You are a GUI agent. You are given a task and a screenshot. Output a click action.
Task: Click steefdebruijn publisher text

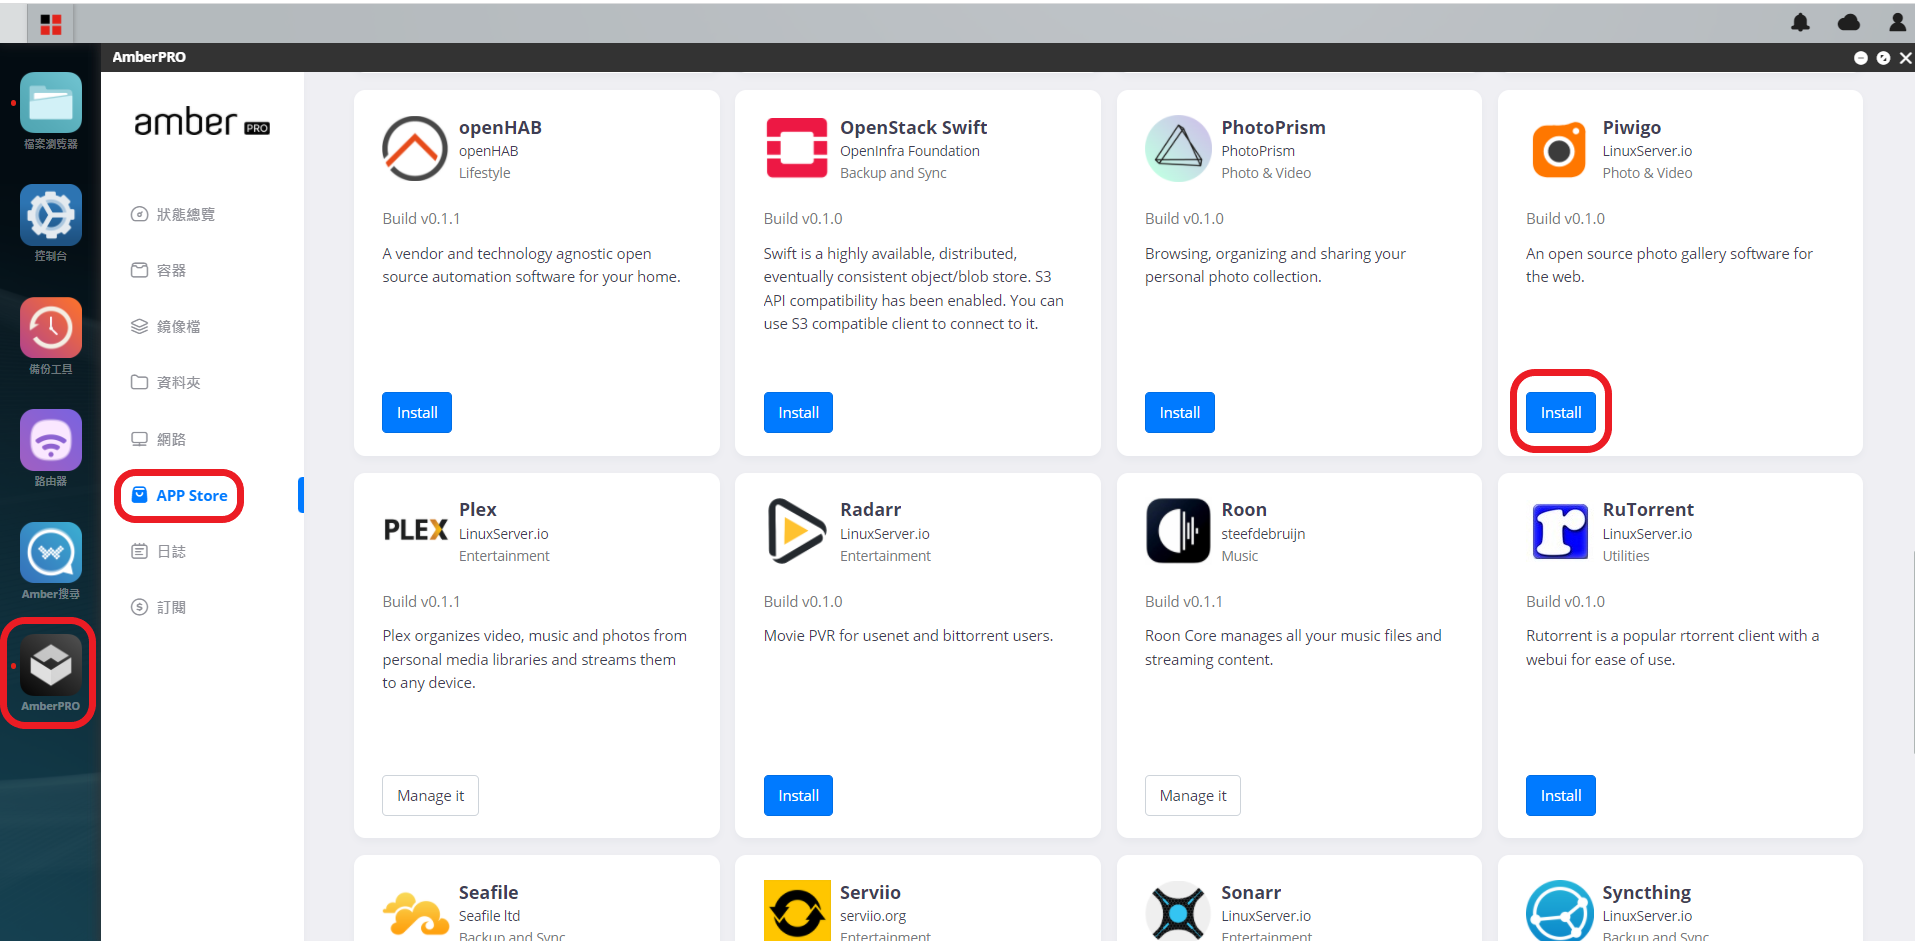(x=1263, y=534)
